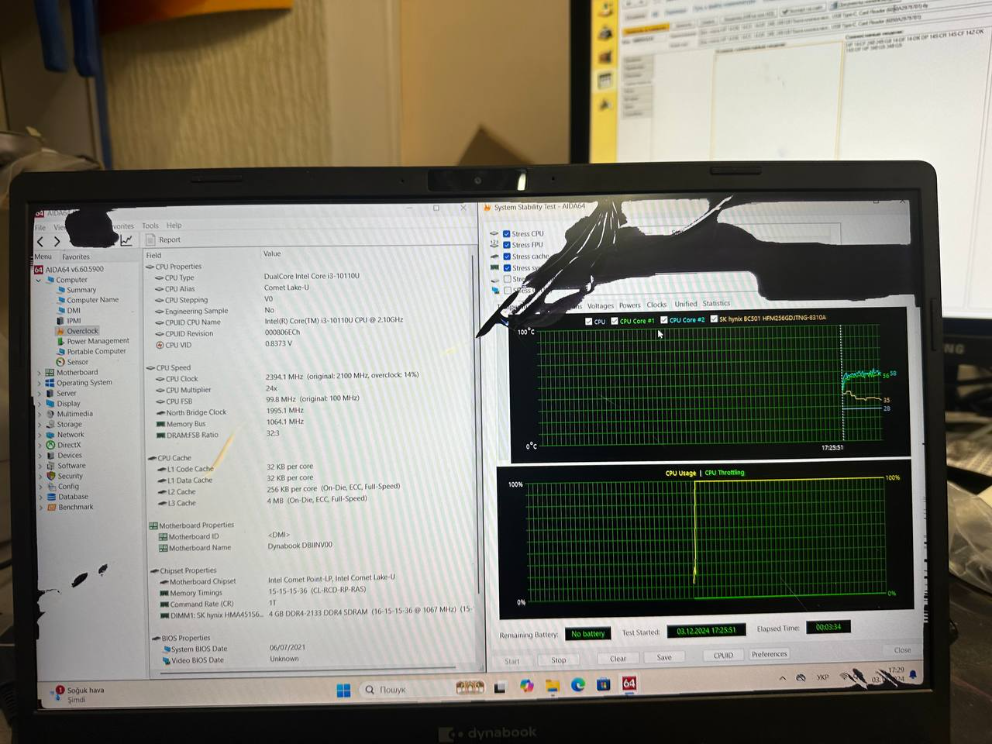Expand the Network tree node

click(40, 435)
